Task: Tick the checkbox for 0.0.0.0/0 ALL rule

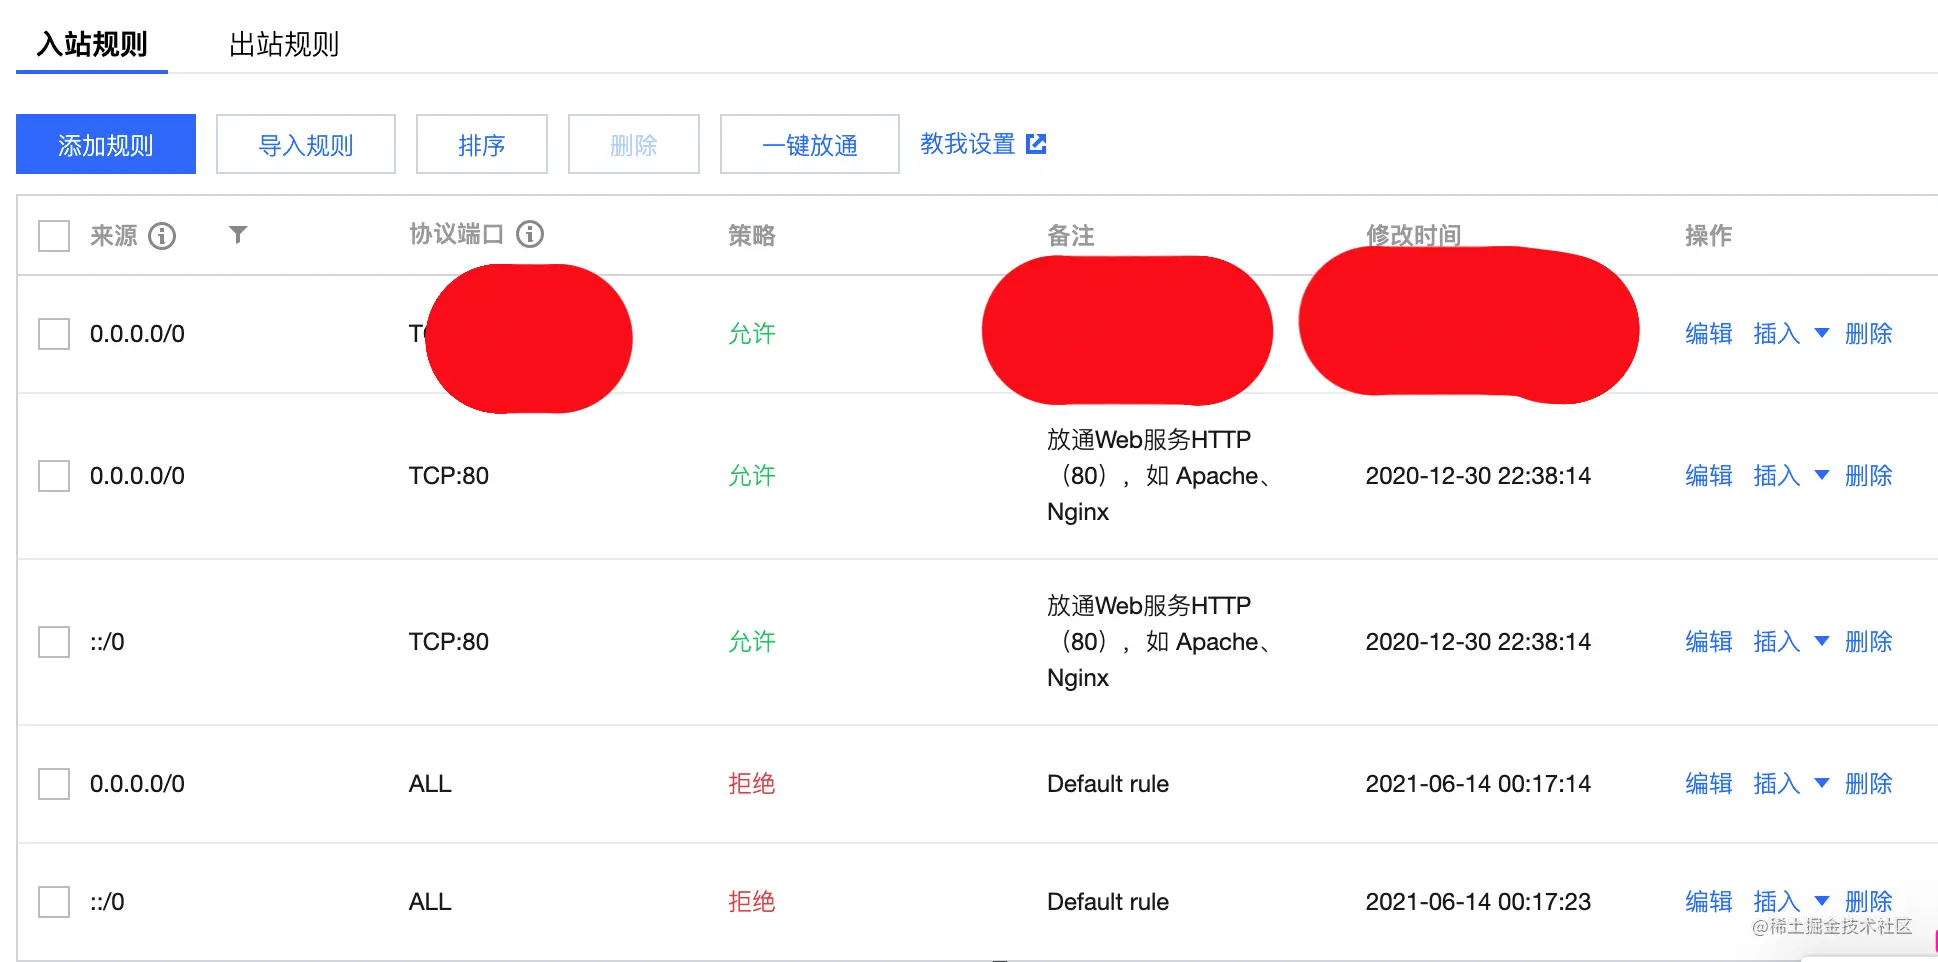Action: 54,784
